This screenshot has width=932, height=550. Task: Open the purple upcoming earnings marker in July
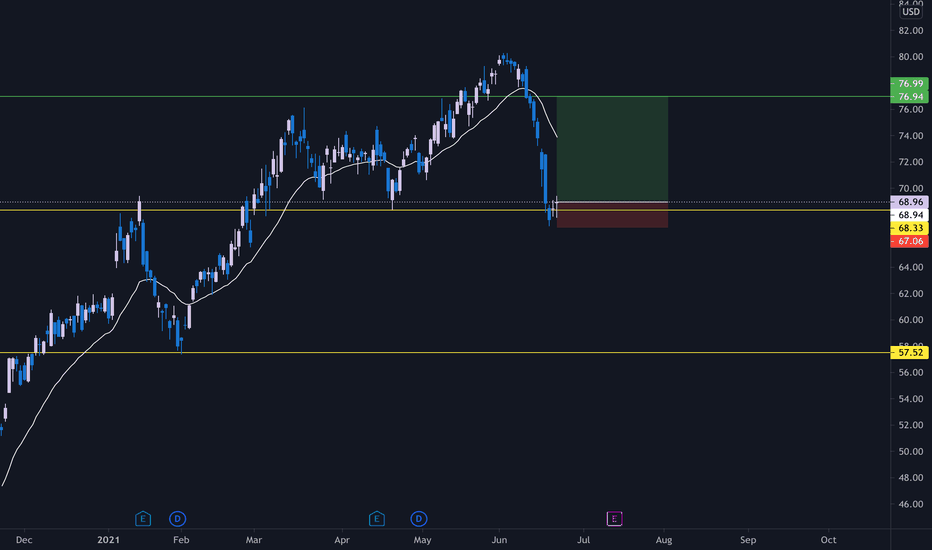pyautogui.click(x=614, y=518)
